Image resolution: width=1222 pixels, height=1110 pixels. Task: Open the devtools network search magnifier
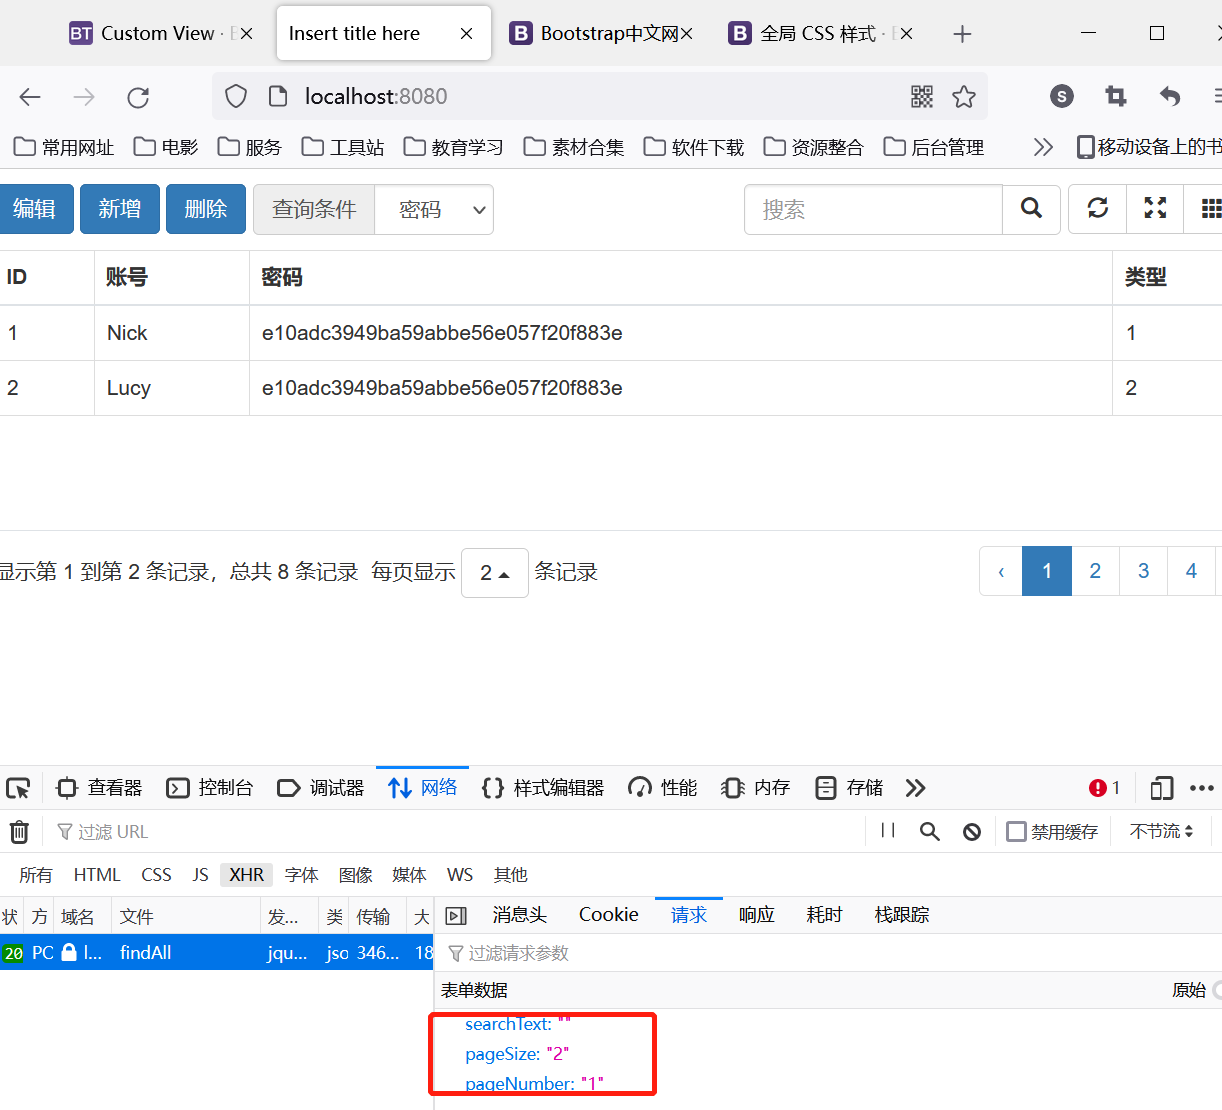[x=930, y=832]
